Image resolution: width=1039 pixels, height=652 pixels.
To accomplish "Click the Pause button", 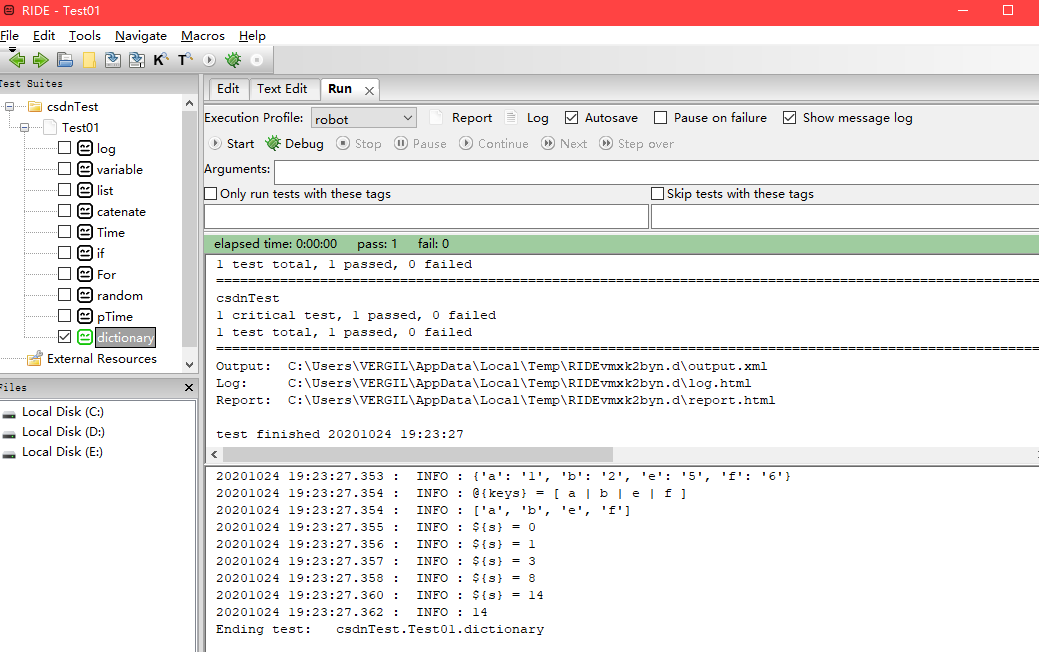I will [420, 144].
